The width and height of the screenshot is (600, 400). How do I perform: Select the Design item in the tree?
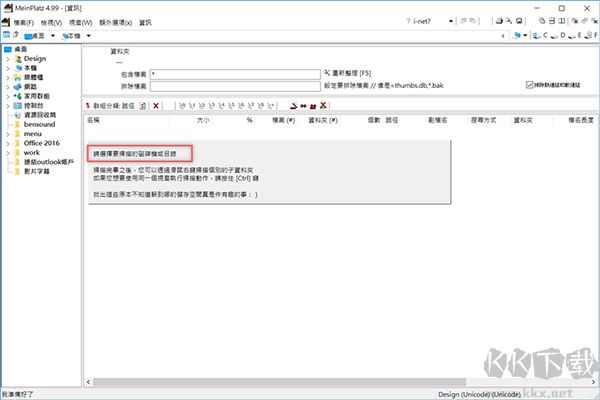(35, 59)
